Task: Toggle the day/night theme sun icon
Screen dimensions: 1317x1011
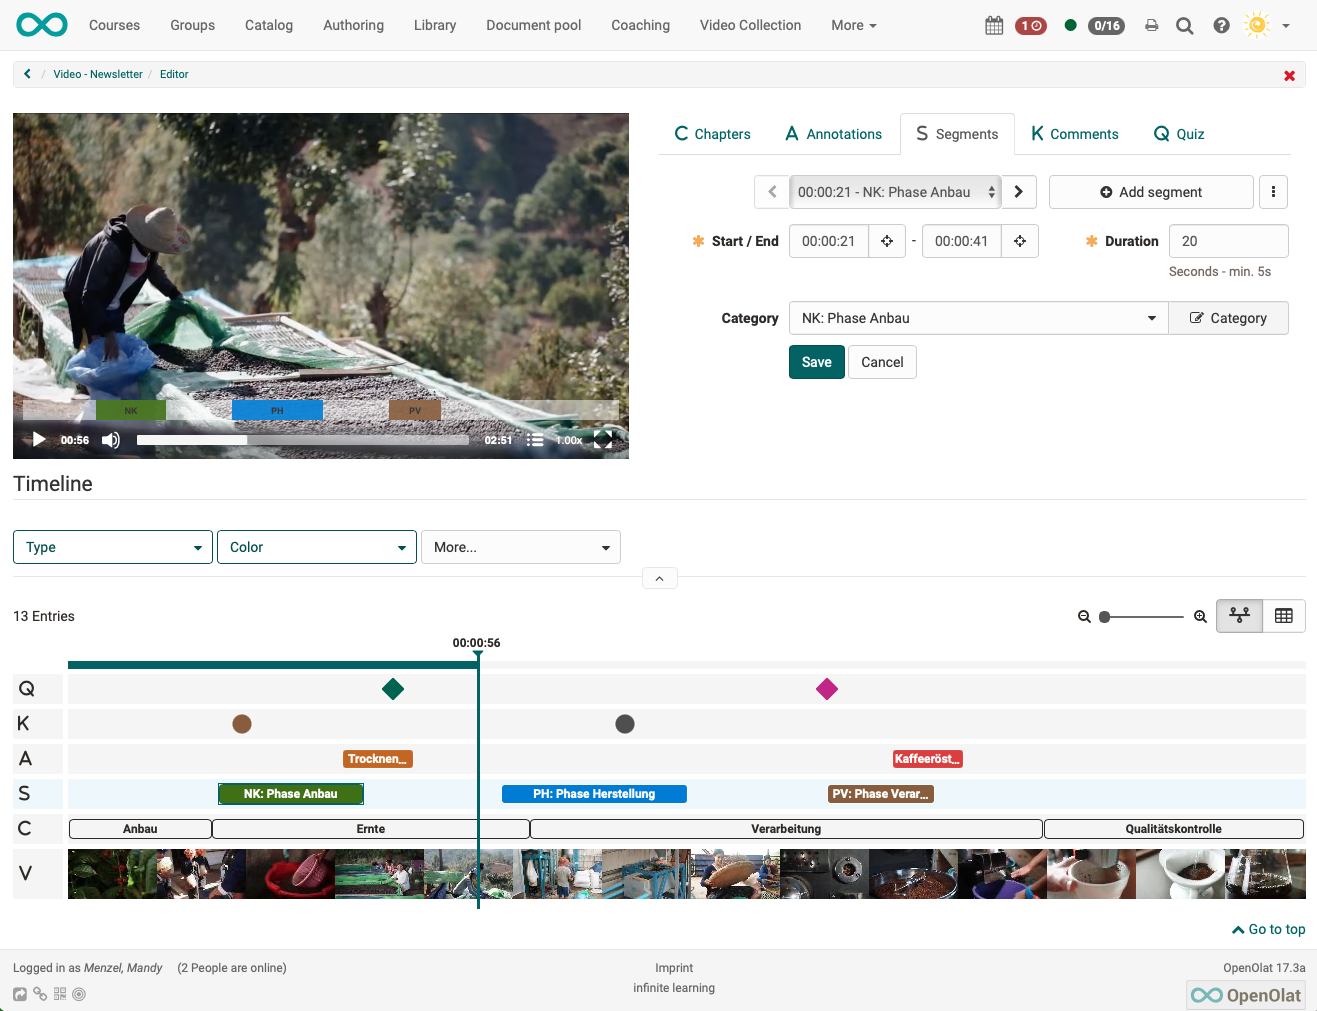Action: coord(1256,25)
